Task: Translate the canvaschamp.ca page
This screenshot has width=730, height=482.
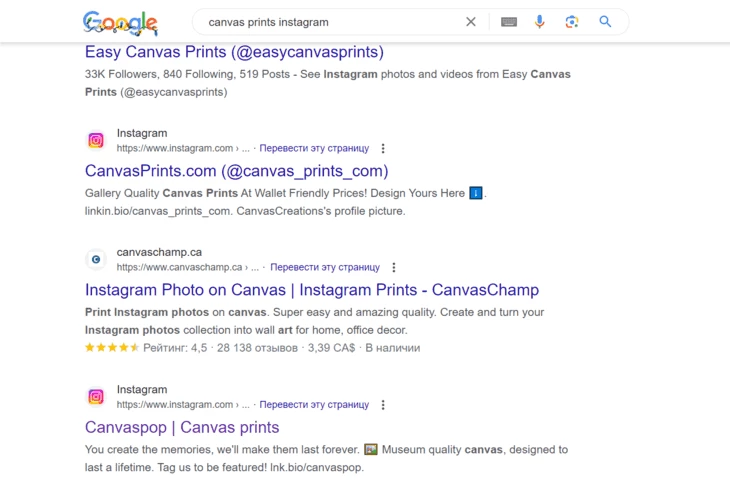Action: point(325,267)
